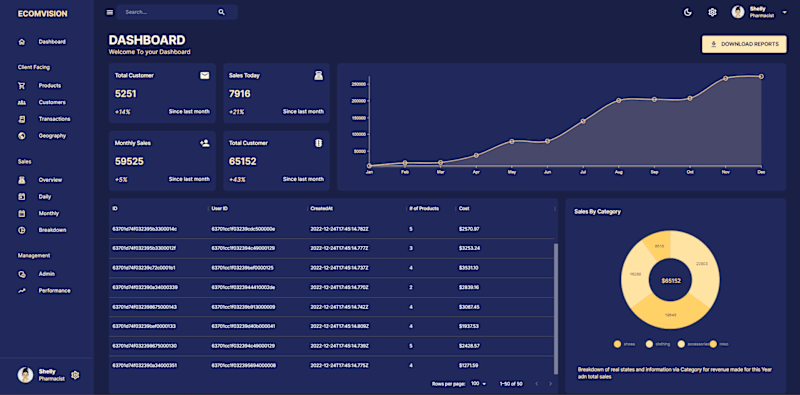Click the Transactions receipt icon
This screenshot has width=800, height=395.
coord(21,119)
